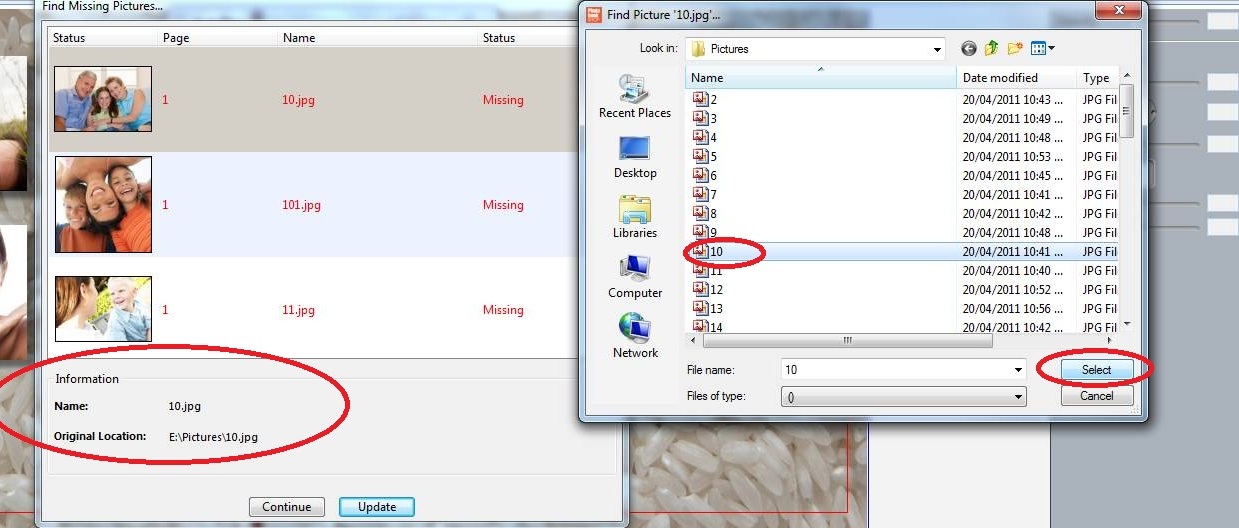1239x528 pixels.
Task: Open Libraries in places sidebar
Action: (x=635, y=217)
